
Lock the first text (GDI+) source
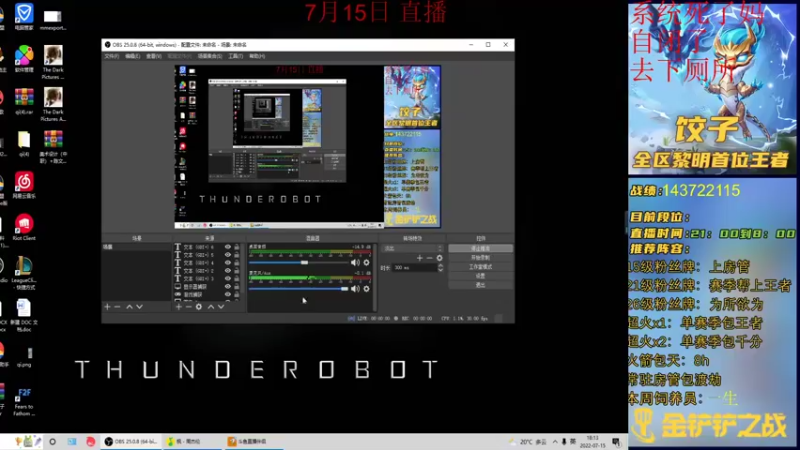(x=236, y=247)
